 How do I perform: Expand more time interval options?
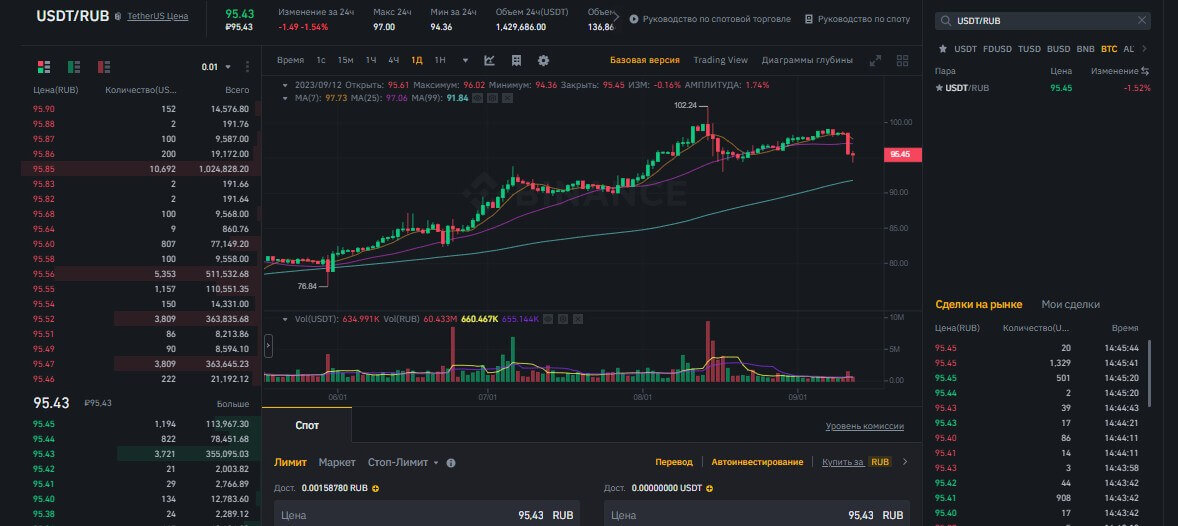465,60
